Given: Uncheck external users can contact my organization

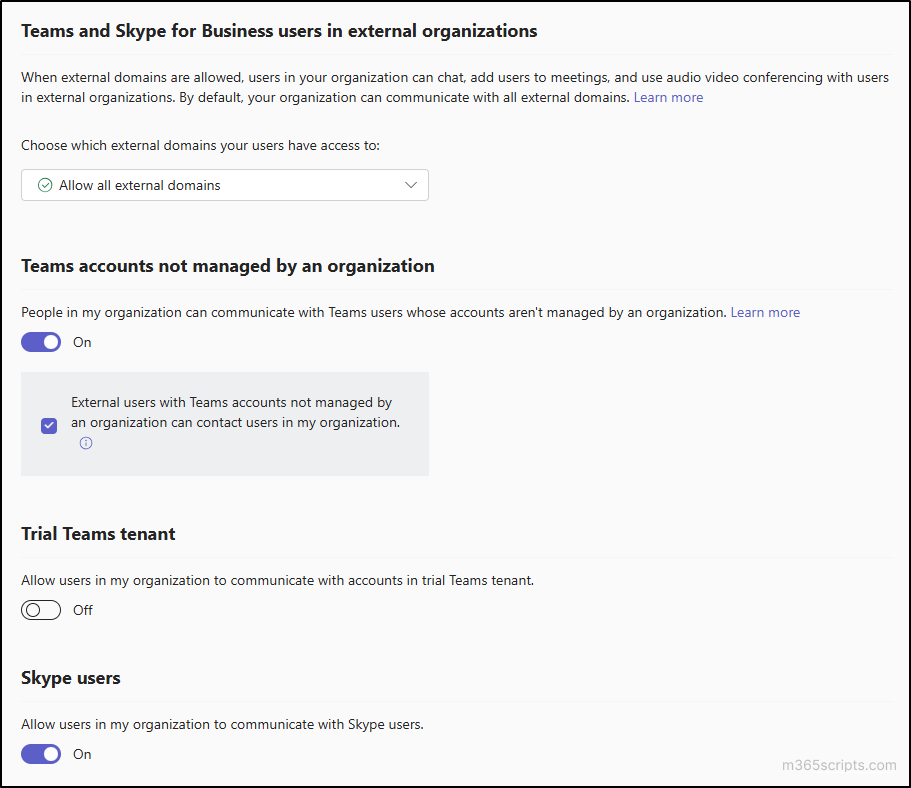Looking at the screenshot, I should [49, 425].
